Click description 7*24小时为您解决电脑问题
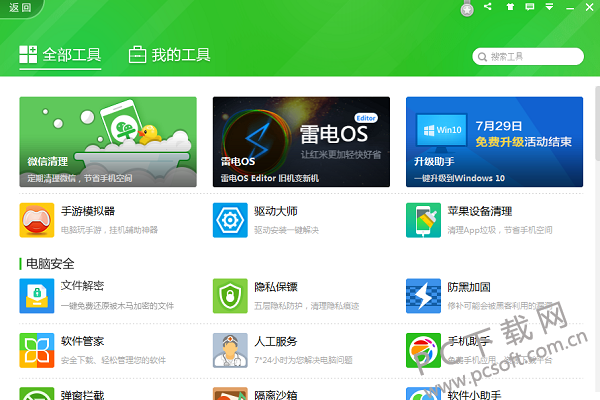This screenshot has height=400, width=600. (303, 360)
